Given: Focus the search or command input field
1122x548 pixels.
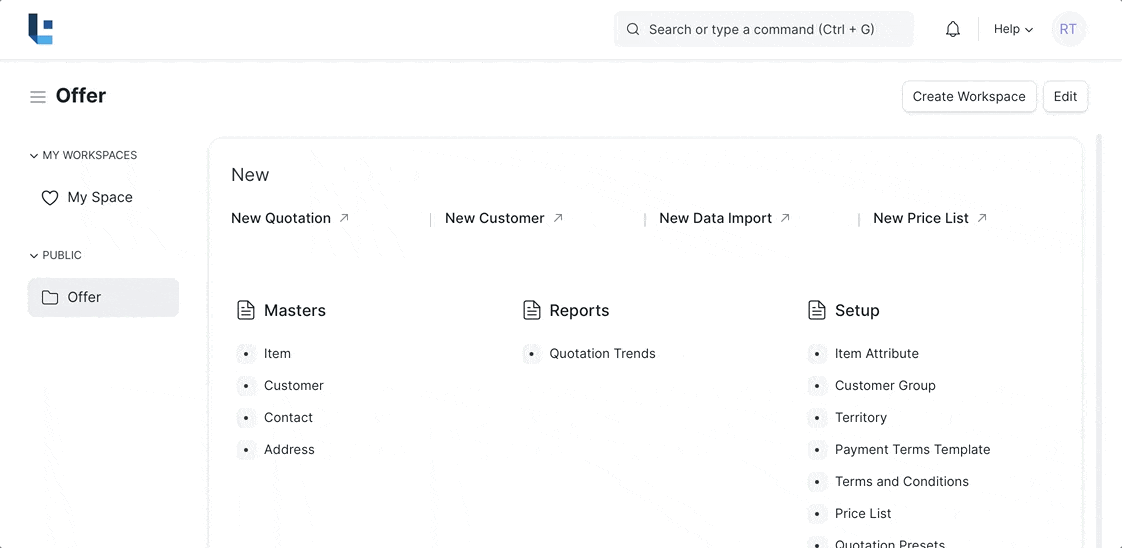Looking at the screenshot, I should click(x=763, y=30).
